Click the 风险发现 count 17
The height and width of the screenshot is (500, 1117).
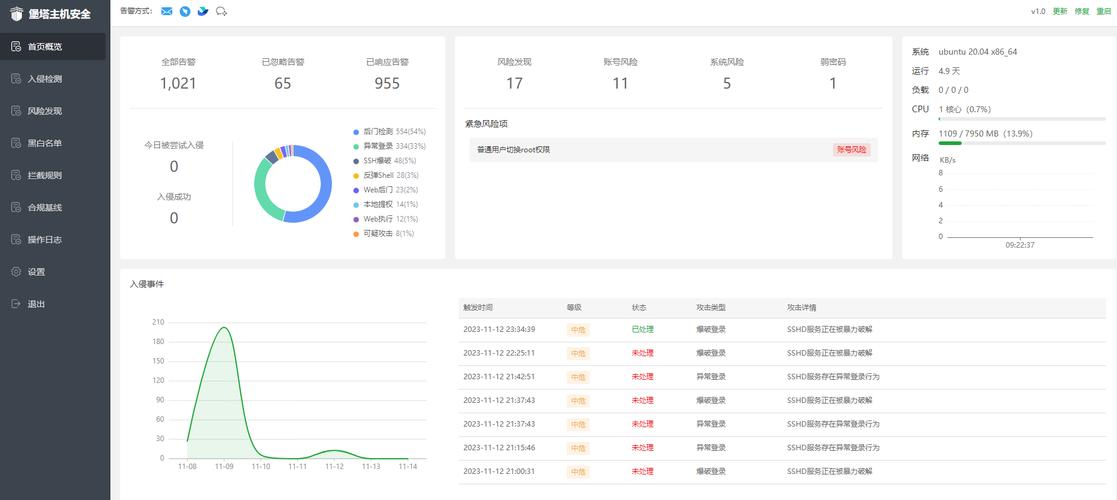click(x=514, y=83)
